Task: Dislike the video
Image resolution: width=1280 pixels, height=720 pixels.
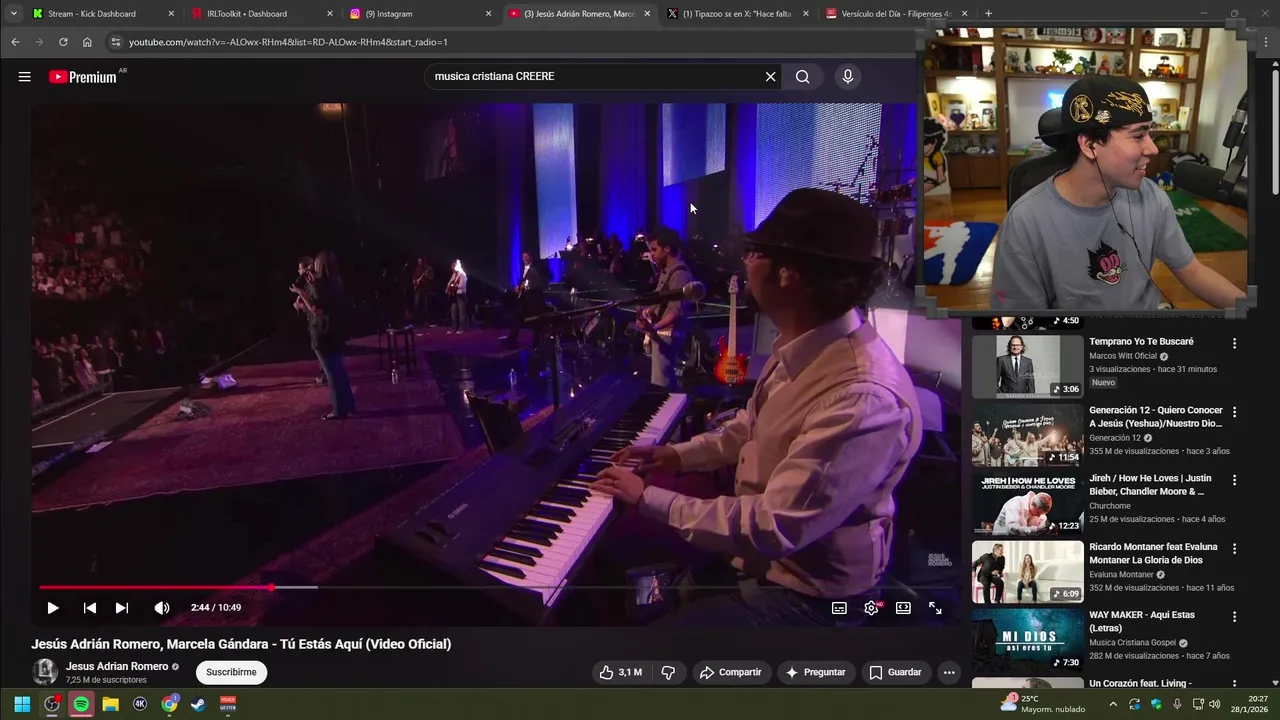Action: tap(668, 672)
